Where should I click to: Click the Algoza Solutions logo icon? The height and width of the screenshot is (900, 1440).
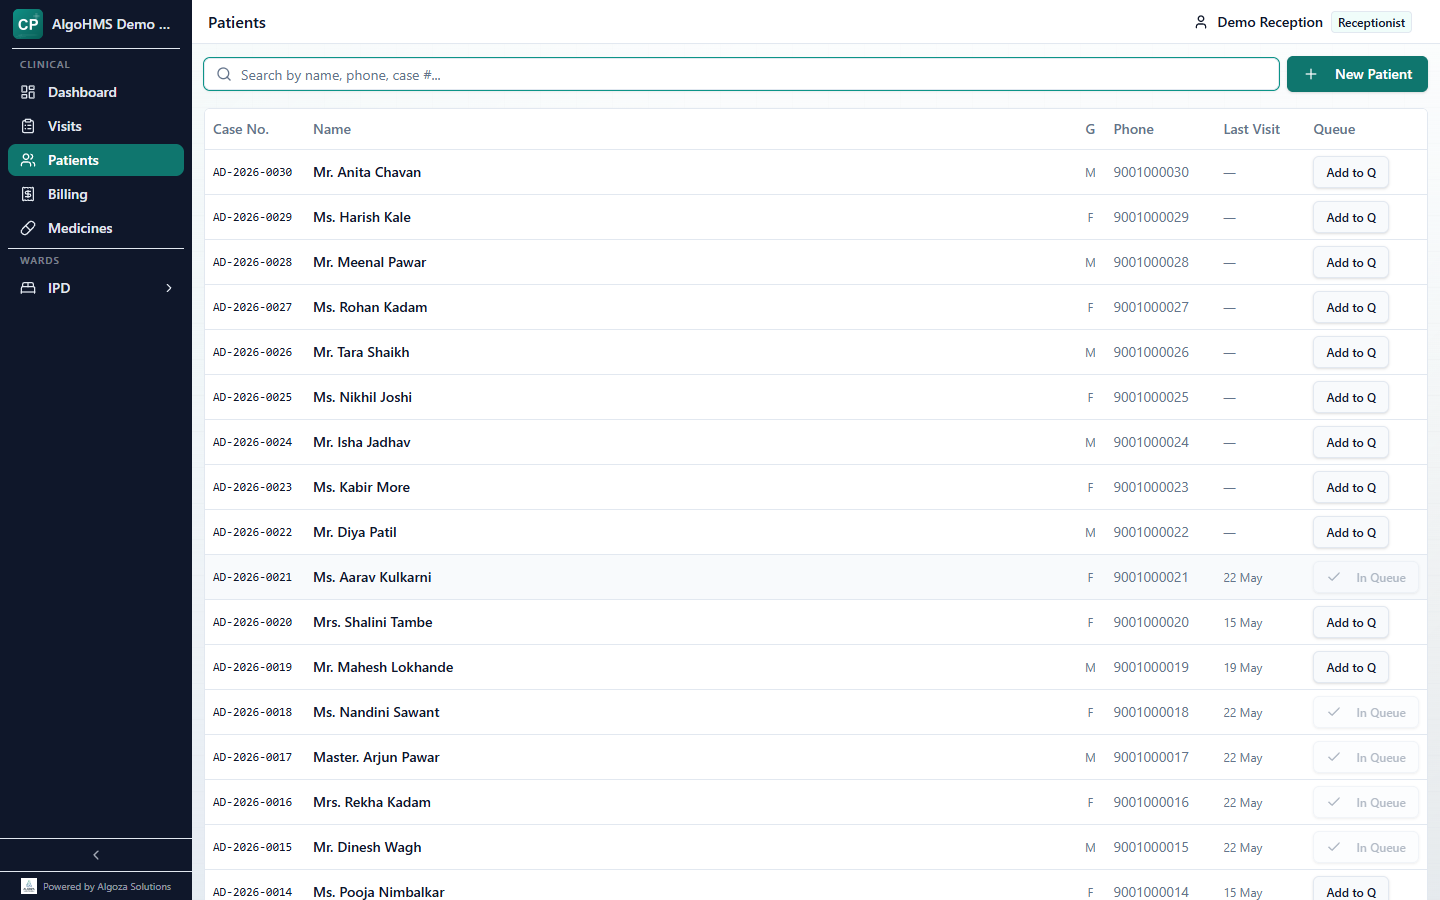(x=29, y=886)
